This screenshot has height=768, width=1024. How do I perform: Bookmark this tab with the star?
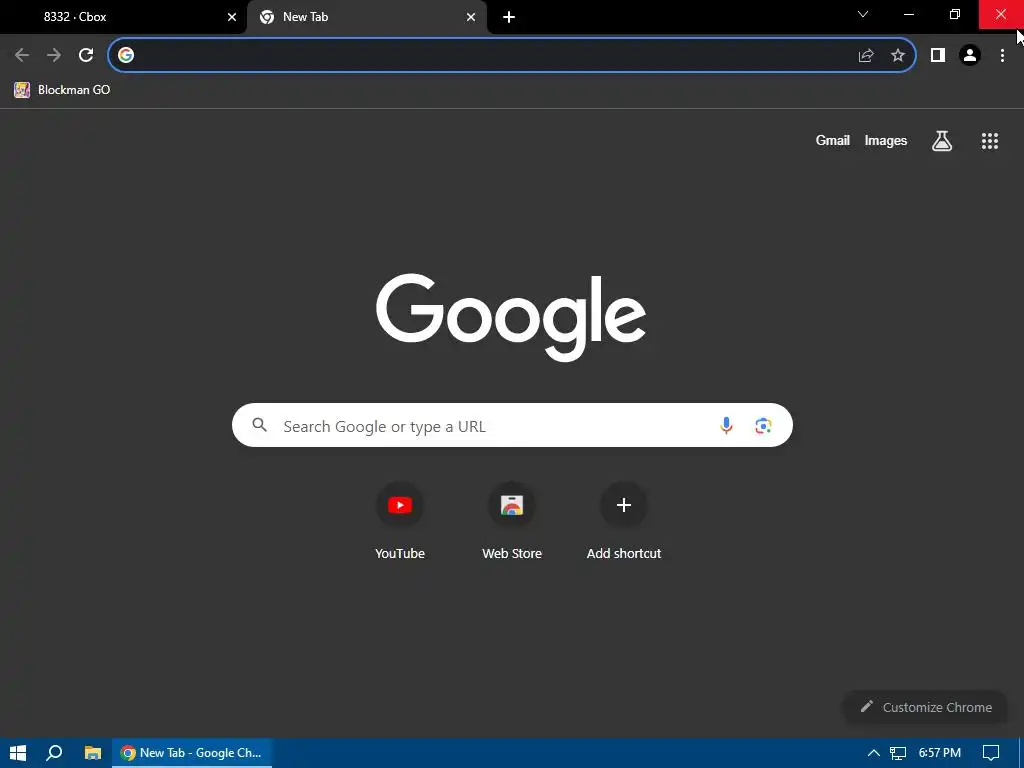tap(898, 55)
